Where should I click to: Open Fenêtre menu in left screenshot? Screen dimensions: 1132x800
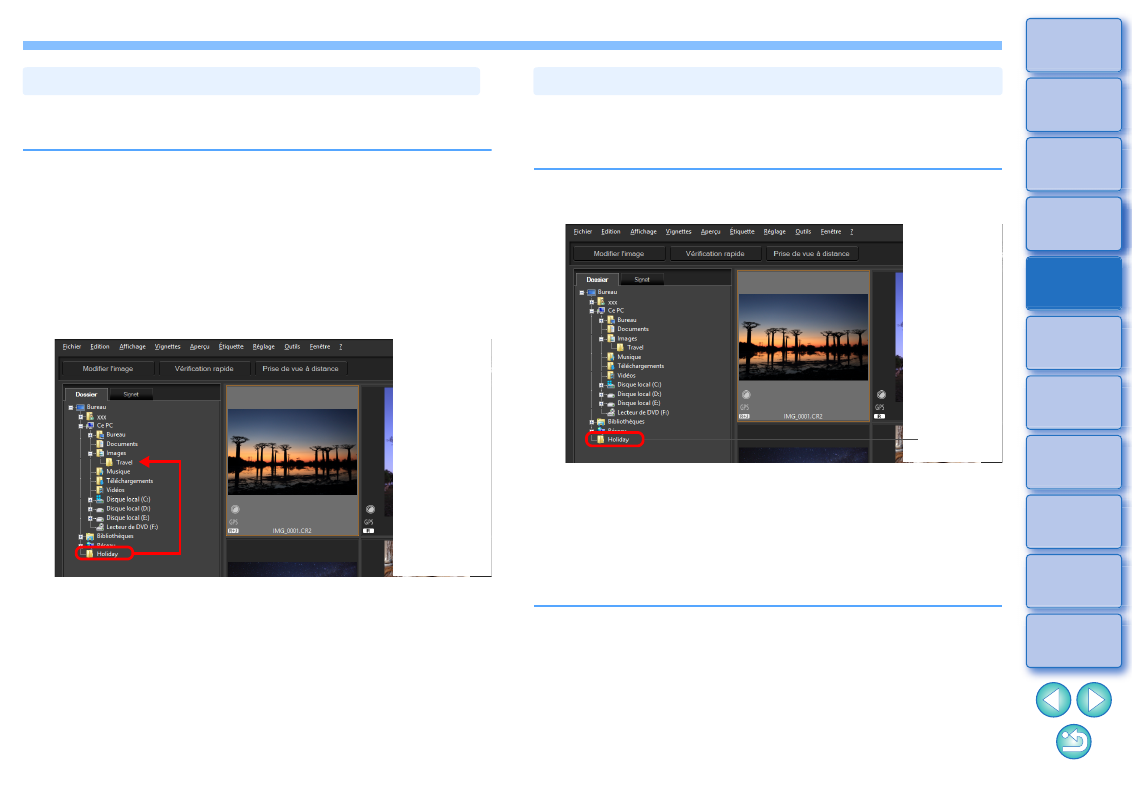320,347
